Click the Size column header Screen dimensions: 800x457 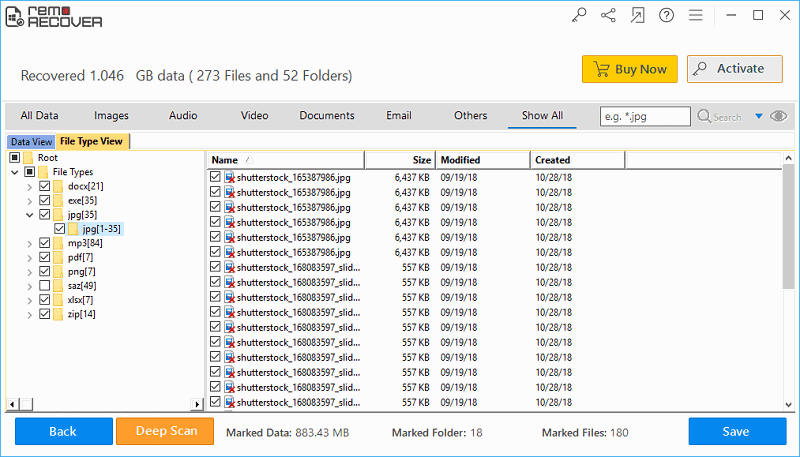400,160
